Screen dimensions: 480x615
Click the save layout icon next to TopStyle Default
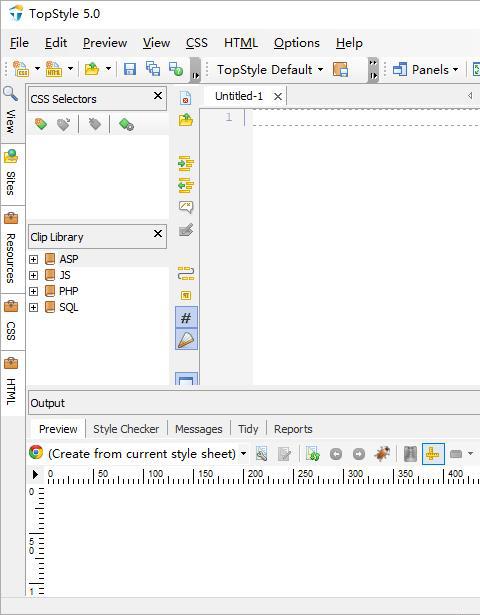pos(340,69)
